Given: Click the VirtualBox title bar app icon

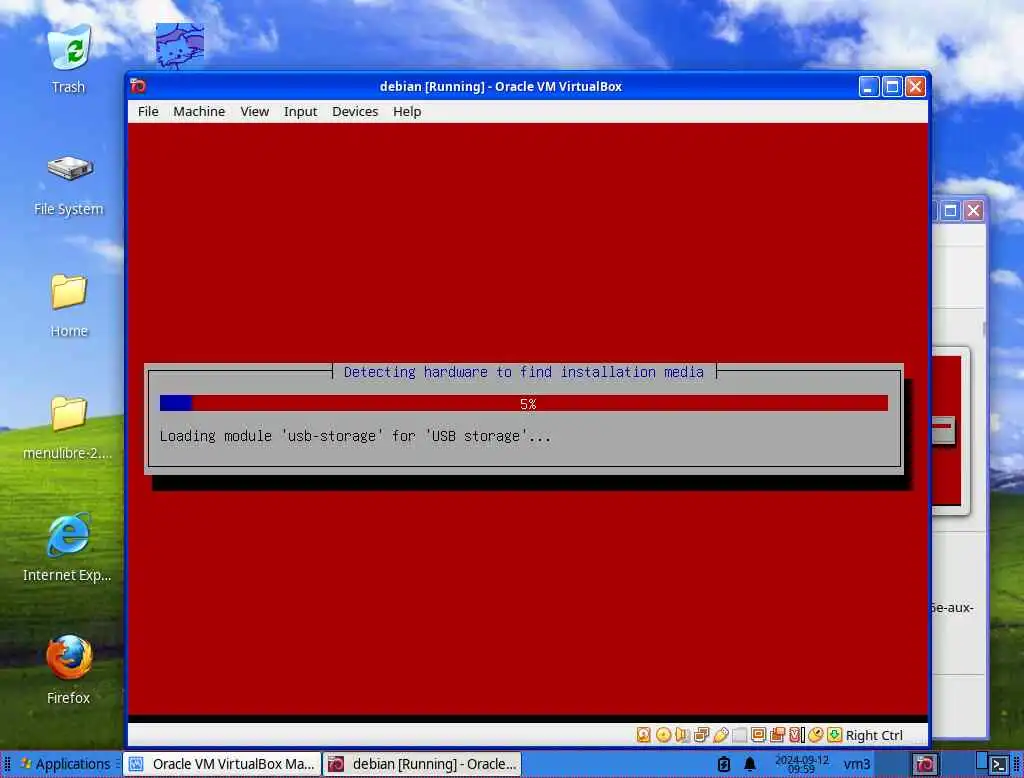Looking at the screenshot, I should coord(138,86).
